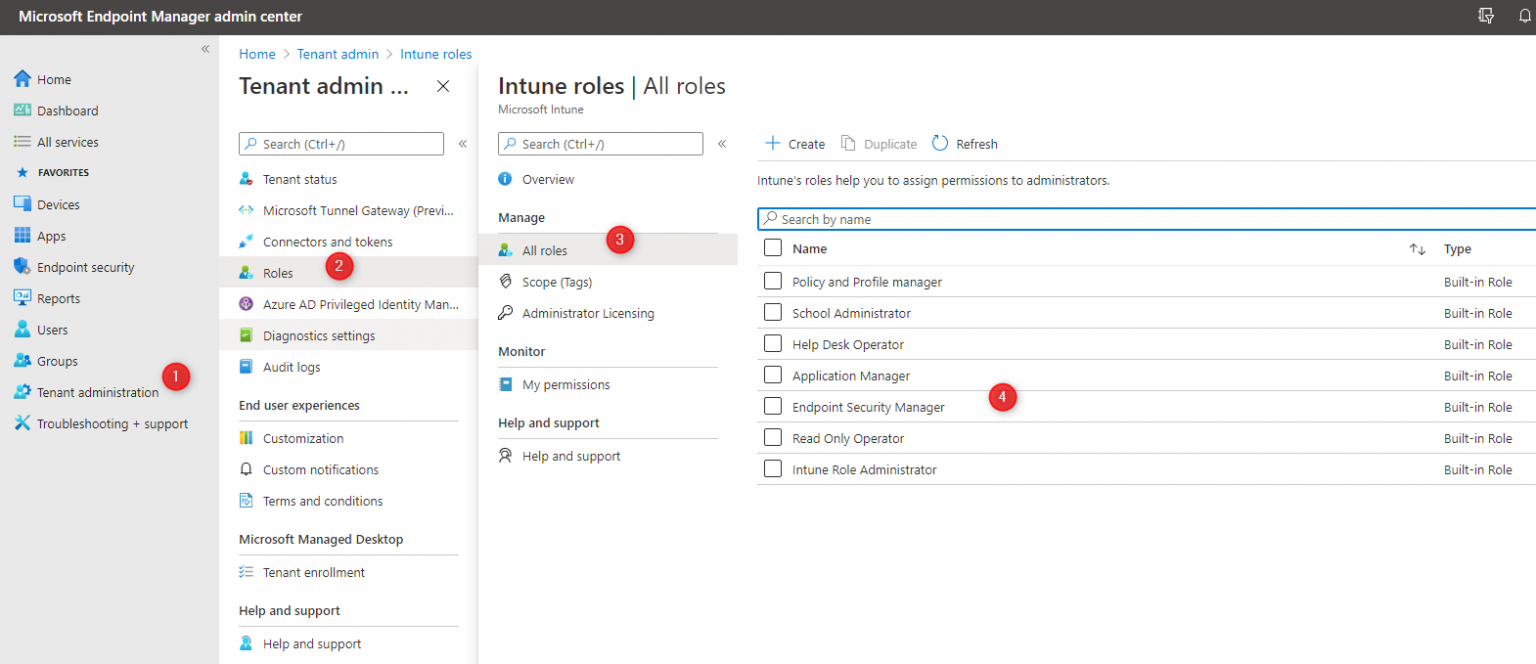Check the Help Desk Operator role checkbox
The width and height of the screenshot is (1536, 664).
773,343
